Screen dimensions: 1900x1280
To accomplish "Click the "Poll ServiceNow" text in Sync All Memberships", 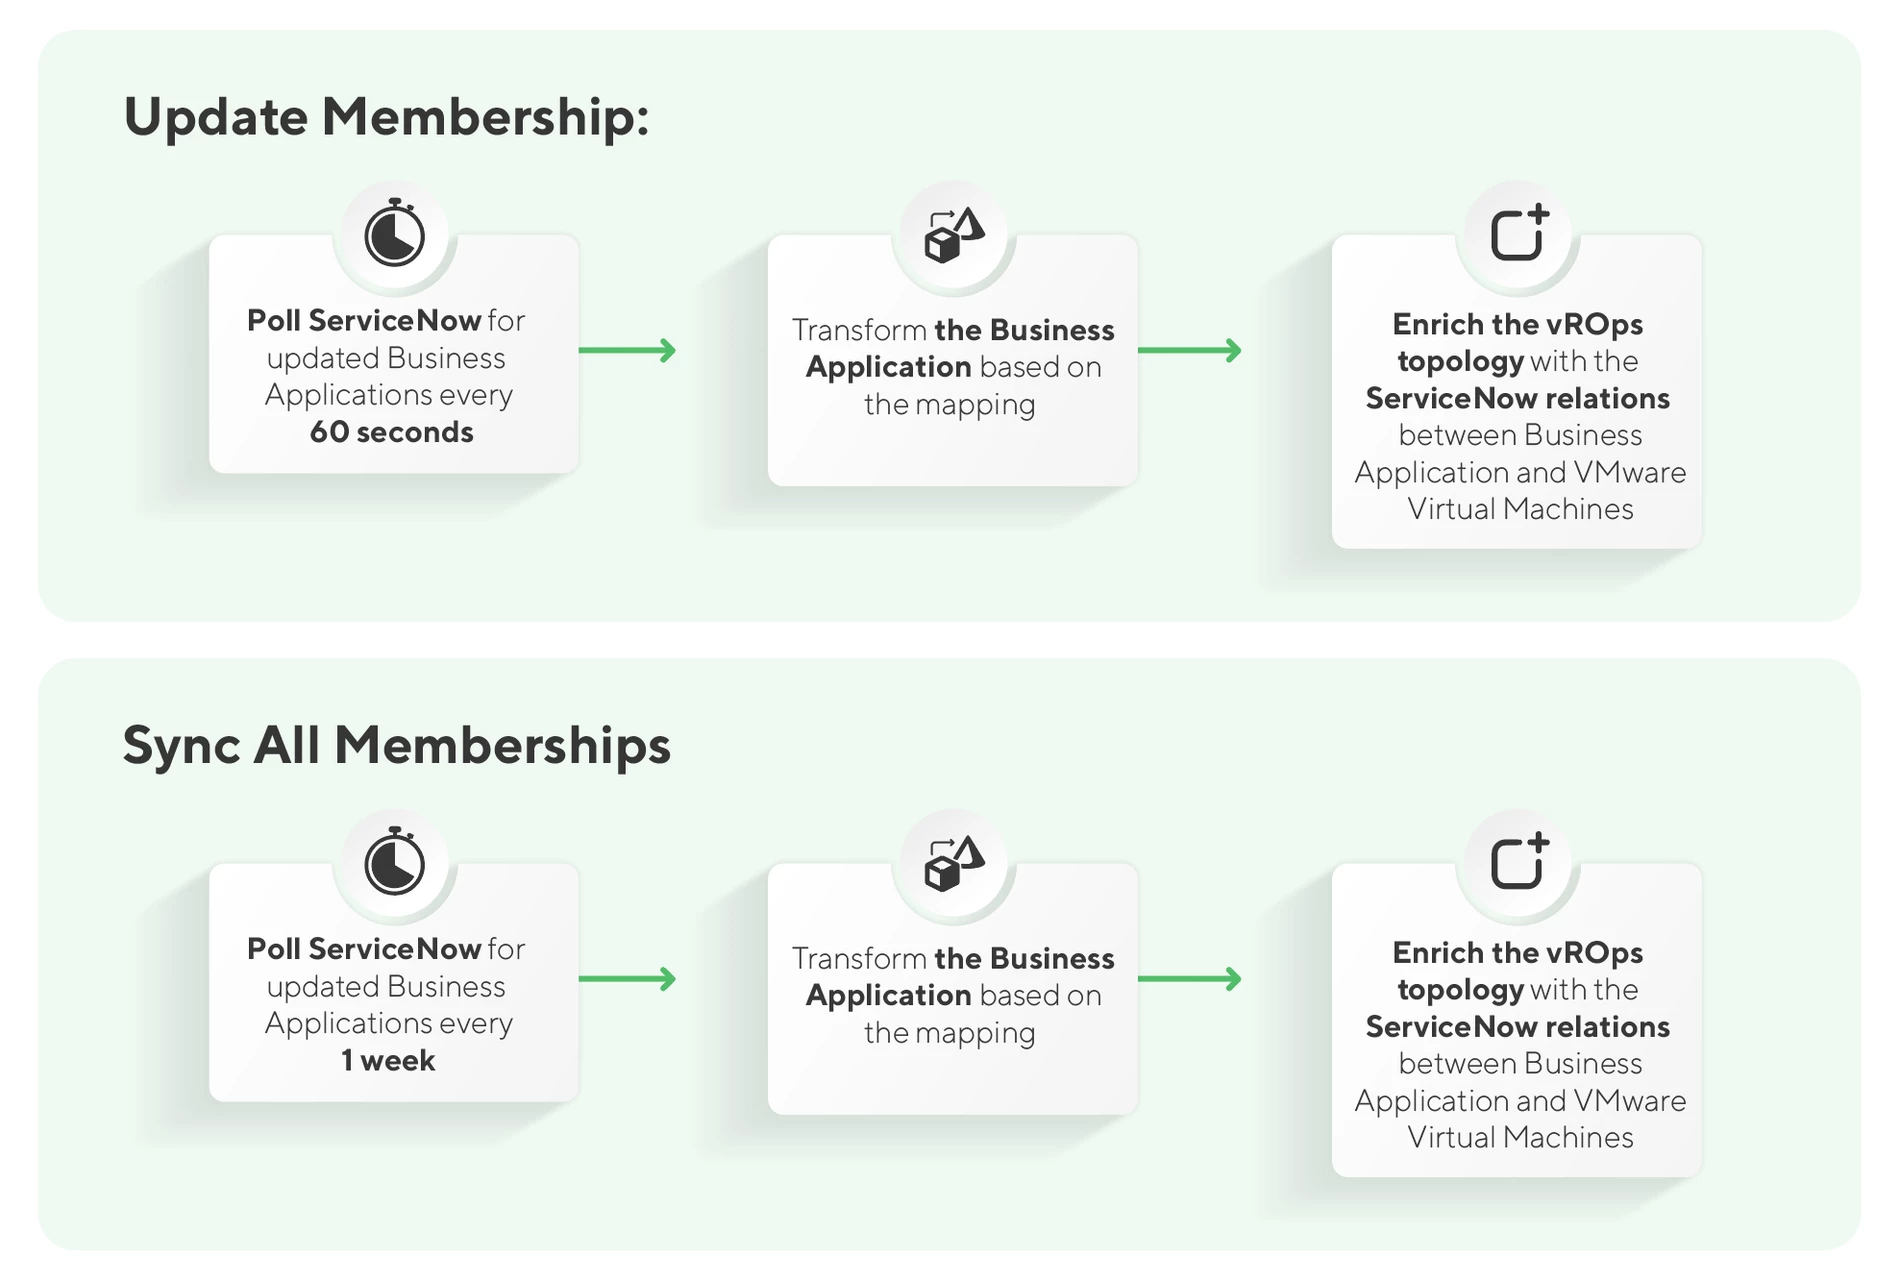I will click(x=364, y=948).
